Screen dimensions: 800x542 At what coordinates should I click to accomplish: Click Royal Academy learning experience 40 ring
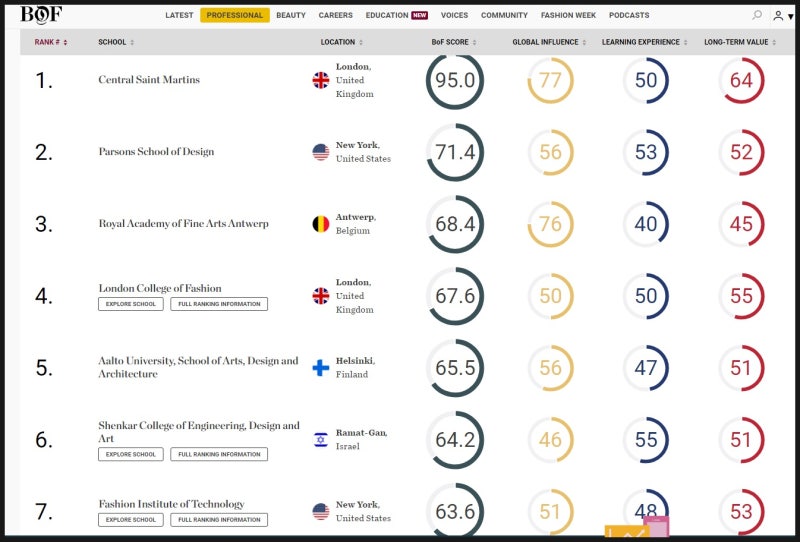646,224
